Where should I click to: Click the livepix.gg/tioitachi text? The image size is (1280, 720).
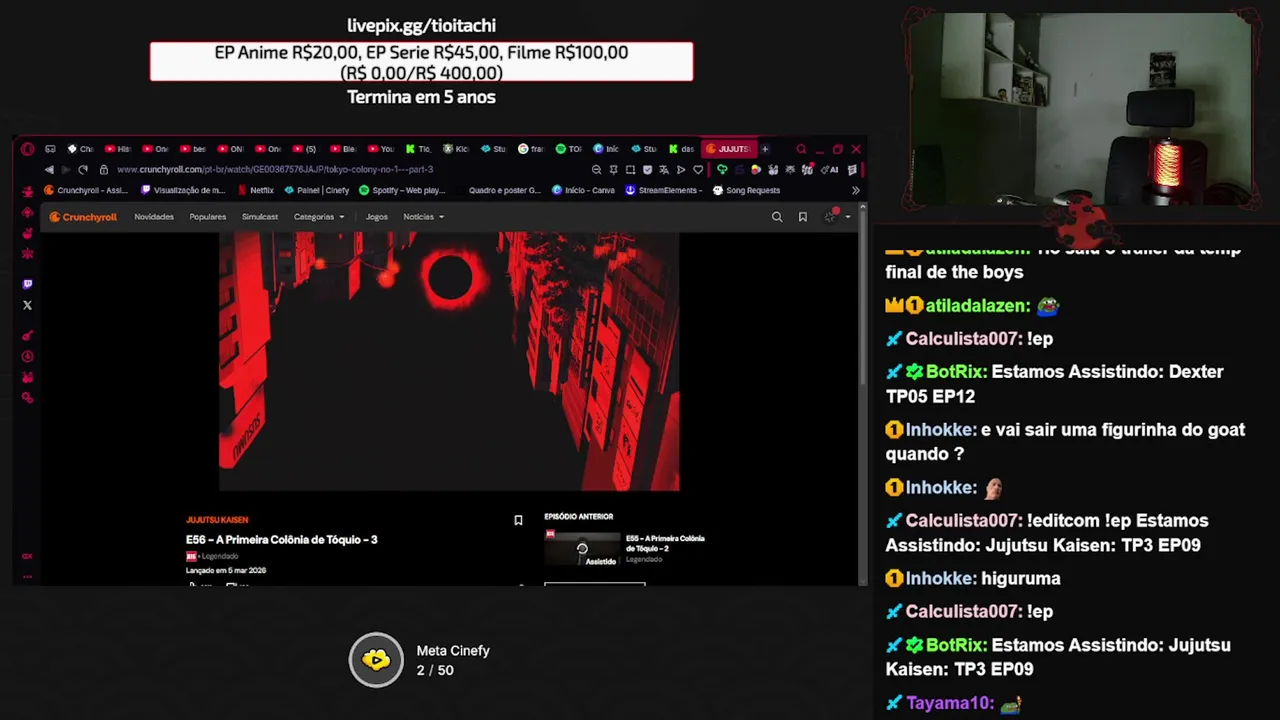coord(421,25)
